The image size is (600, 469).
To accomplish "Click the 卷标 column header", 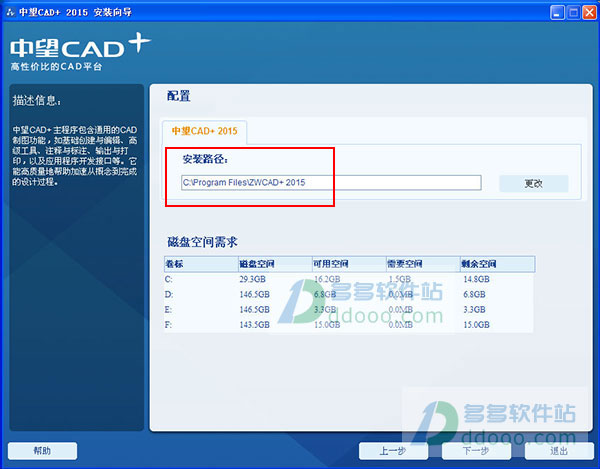I will 201,264.
